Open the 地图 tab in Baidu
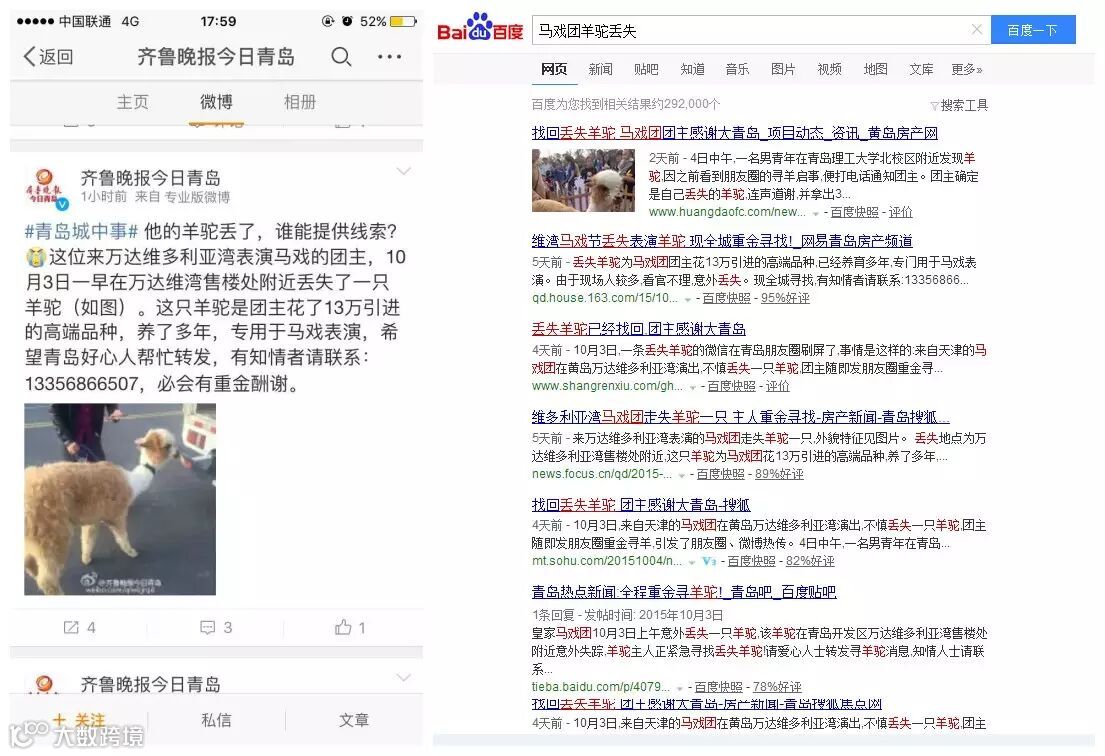Viewport: 1105px width, 756px height. coord(875,69)
